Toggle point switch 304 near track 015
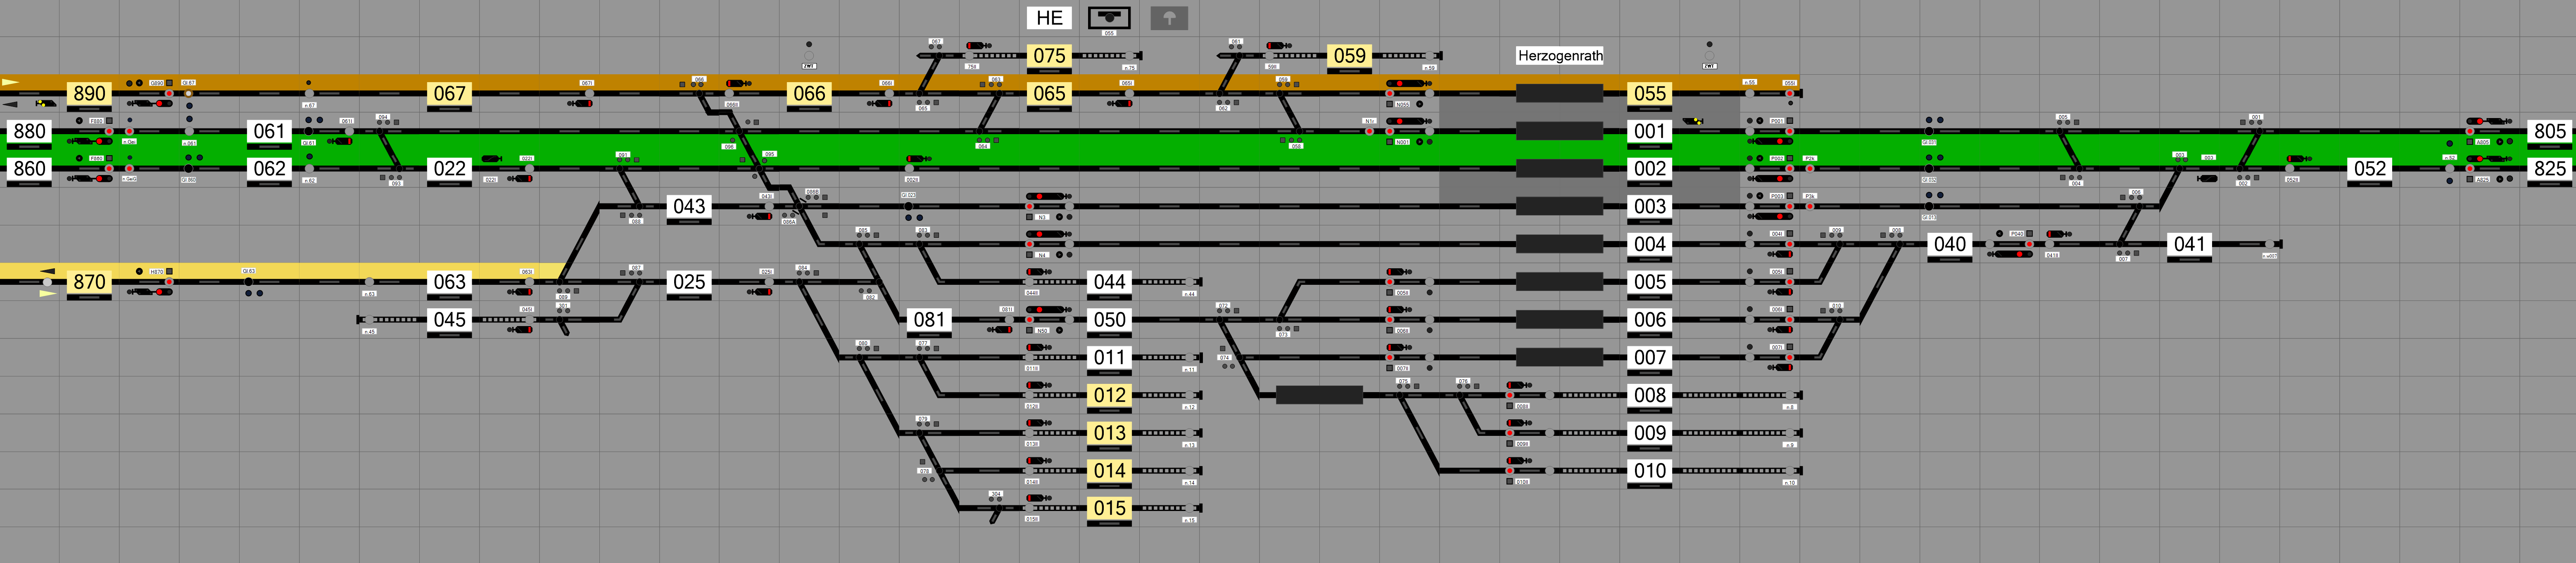Image resolution: width=2576 pixels, height=563 pixels. 996,494
